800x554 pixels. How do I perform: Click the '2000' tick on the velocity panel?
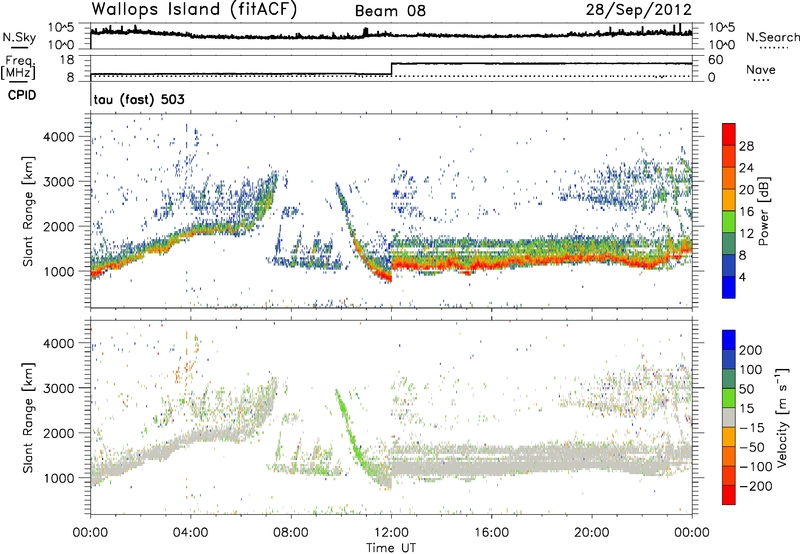(58, 433)
